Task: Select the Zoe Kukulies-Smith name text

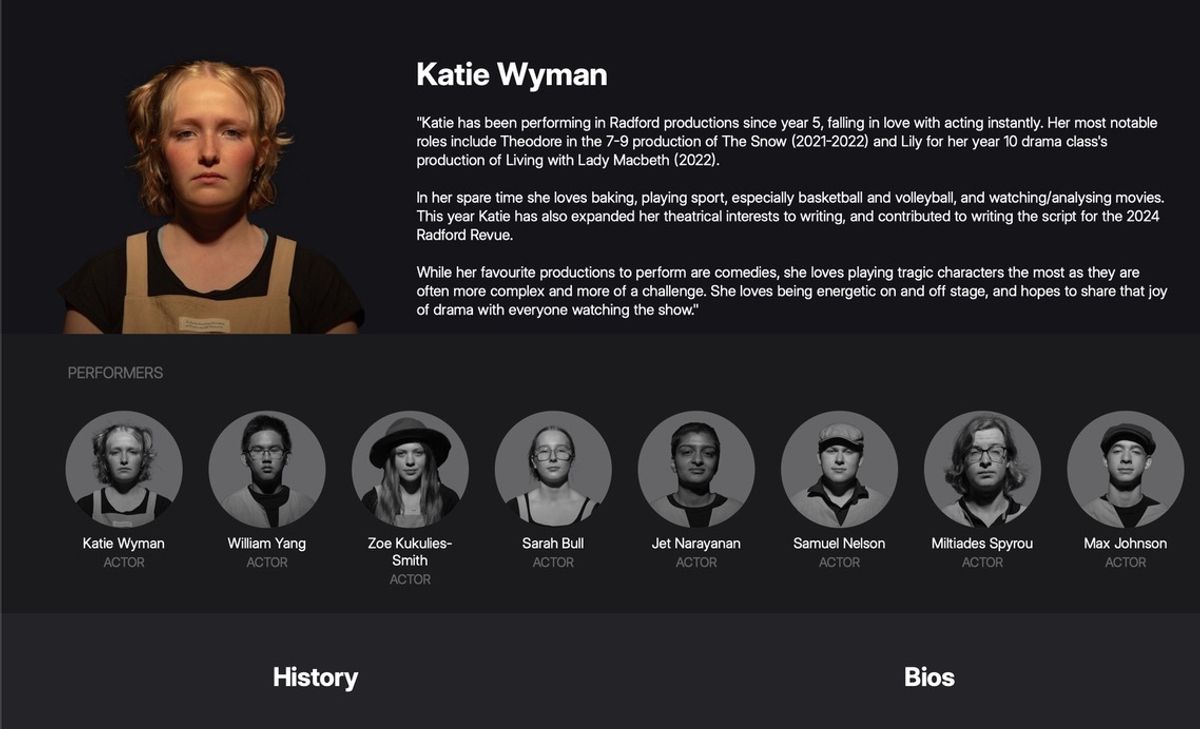Action: coord(410,552)
